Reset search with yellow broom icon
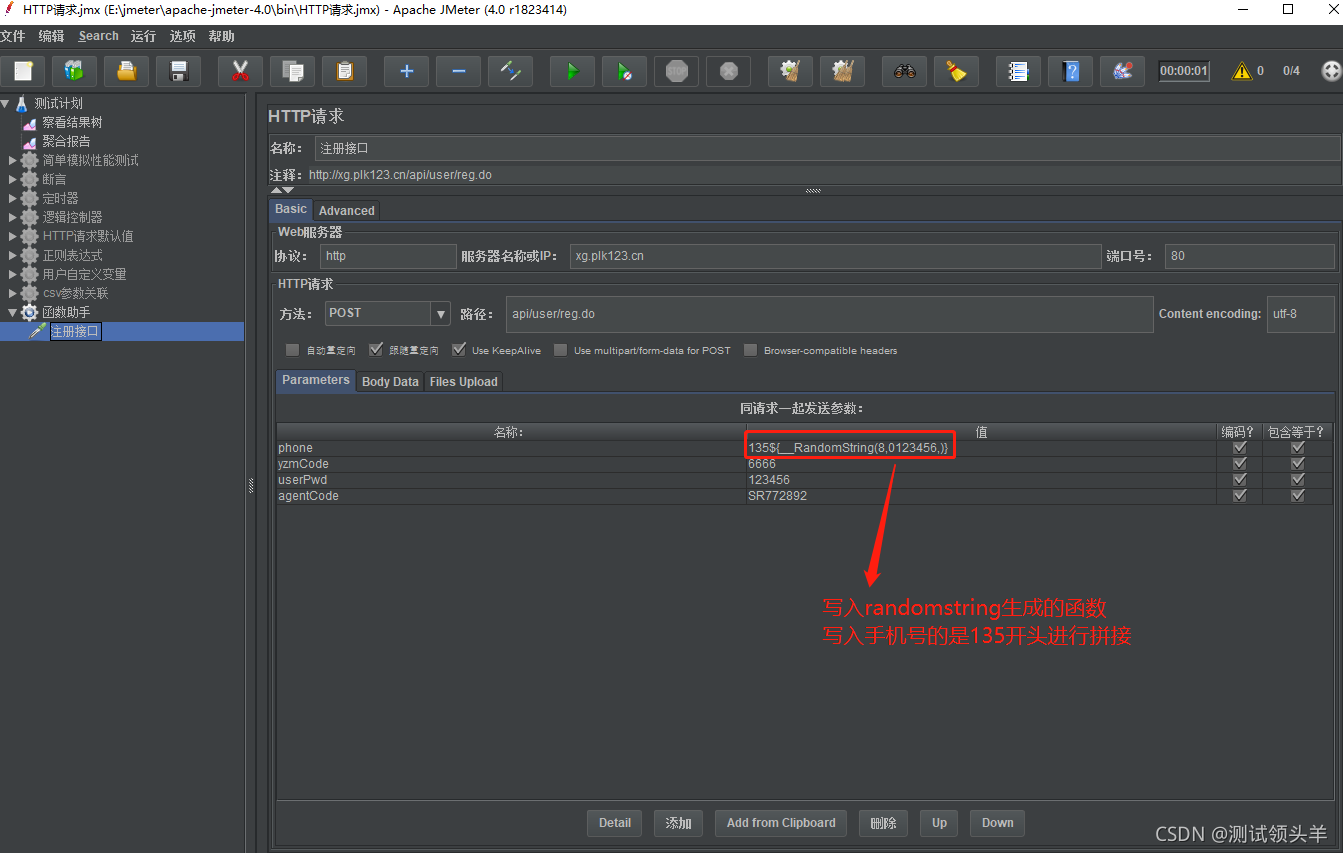This screenshot has height=853, width=1343. pyautogui.click(x=956, y=71)
